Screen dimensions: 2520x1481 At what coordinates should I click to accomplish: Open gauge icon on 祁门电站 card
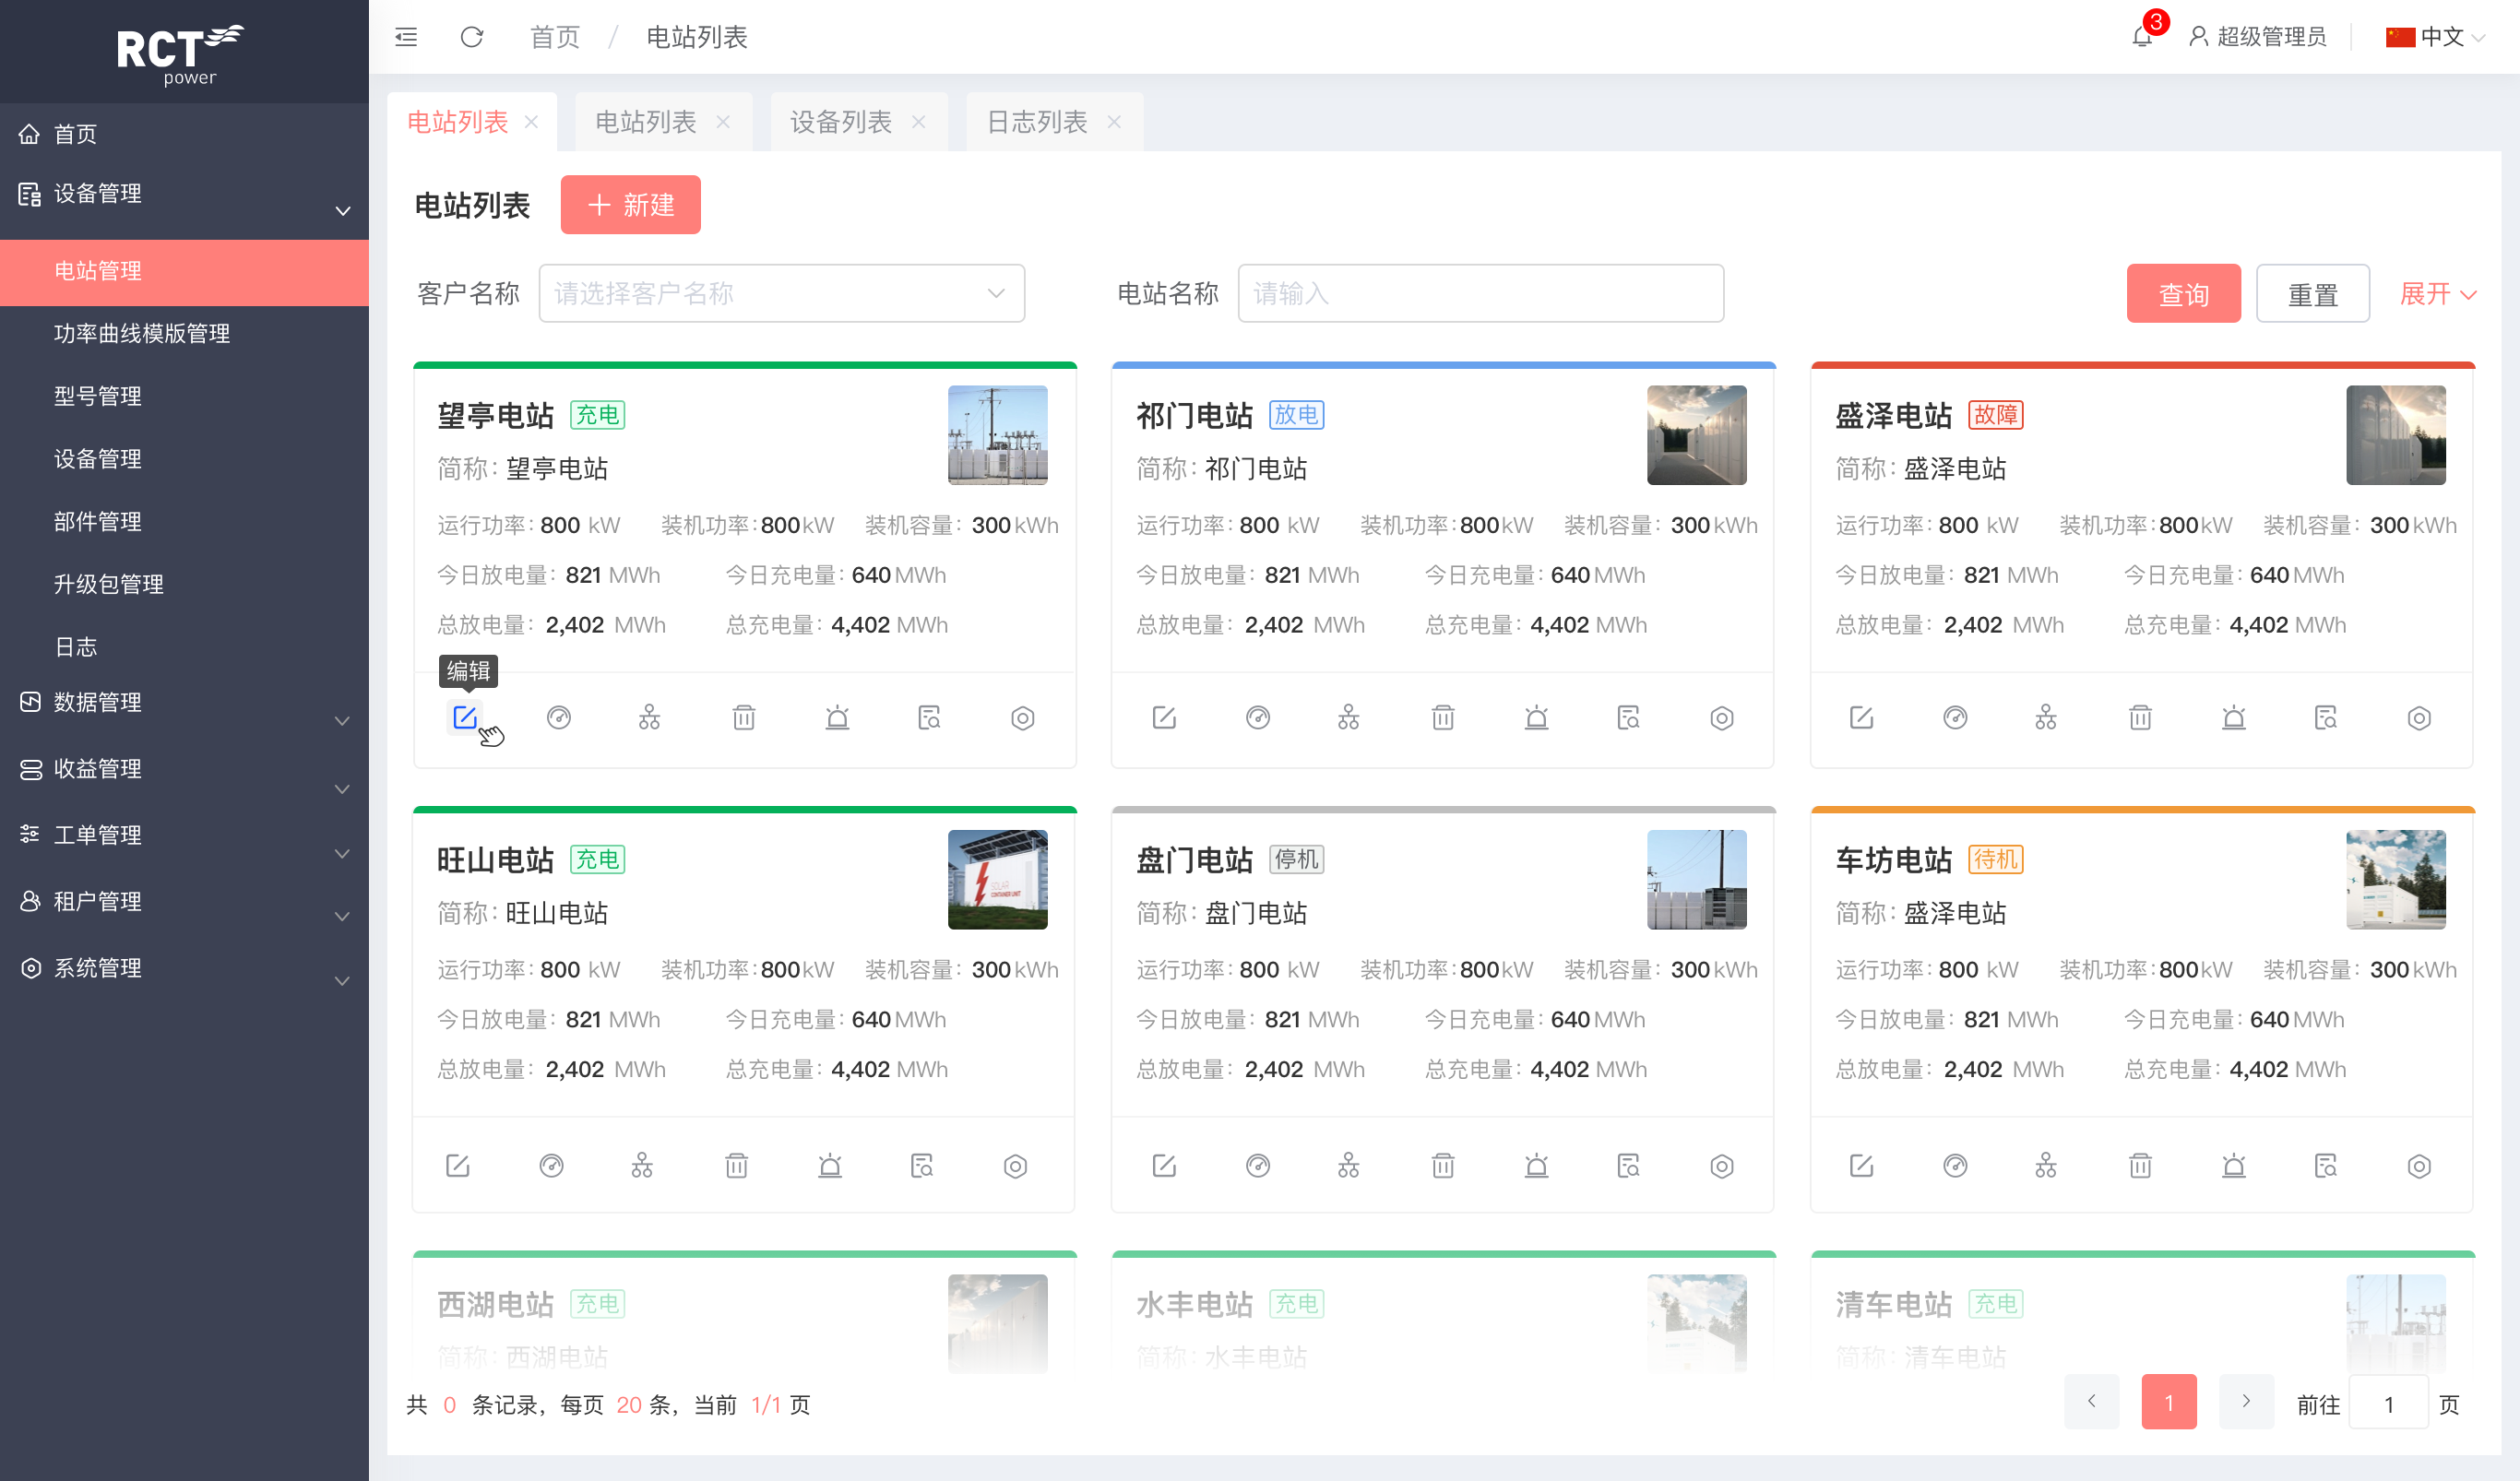click(1258, 717)
